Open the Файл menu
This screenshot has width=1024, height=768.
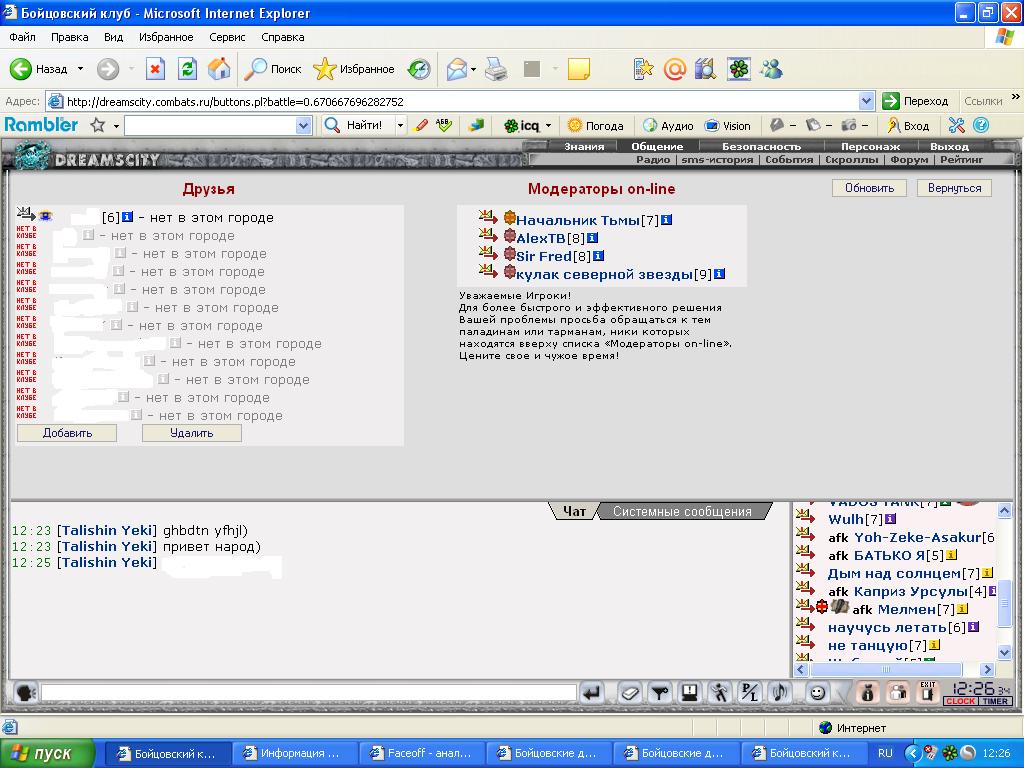[x=22, y=37]
